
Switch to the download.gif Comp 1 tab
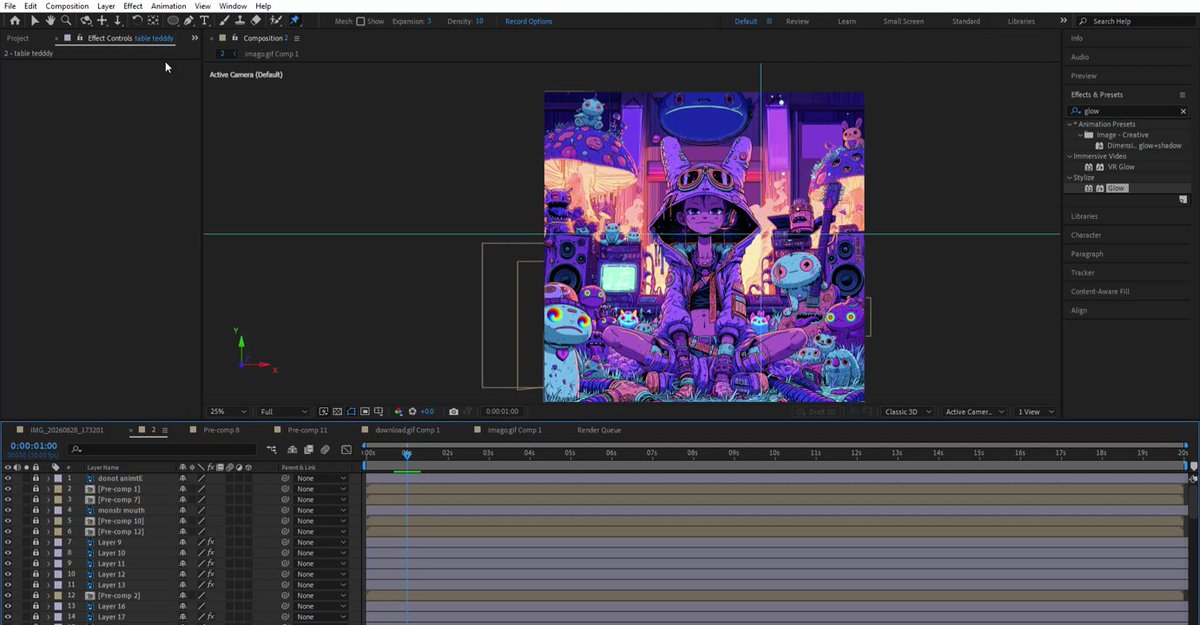pos(407,429)
